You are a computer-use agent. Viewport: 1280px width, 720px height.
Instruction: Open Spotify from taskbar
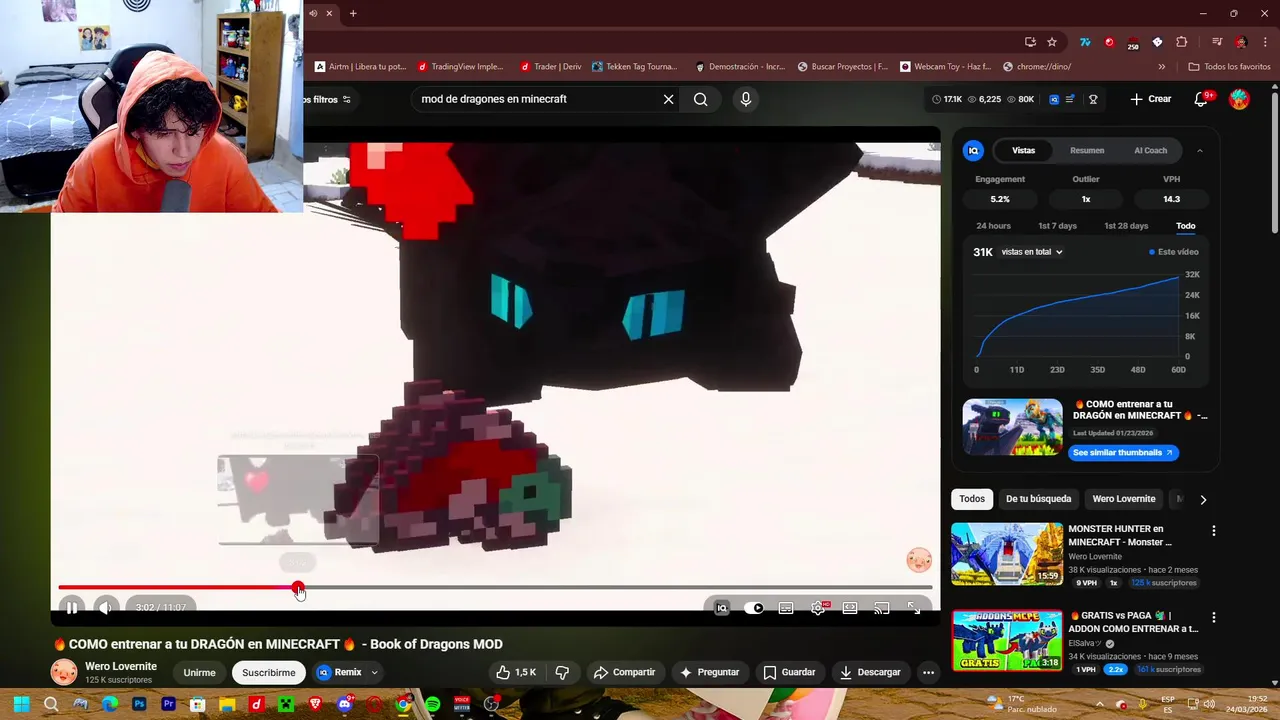432,704
